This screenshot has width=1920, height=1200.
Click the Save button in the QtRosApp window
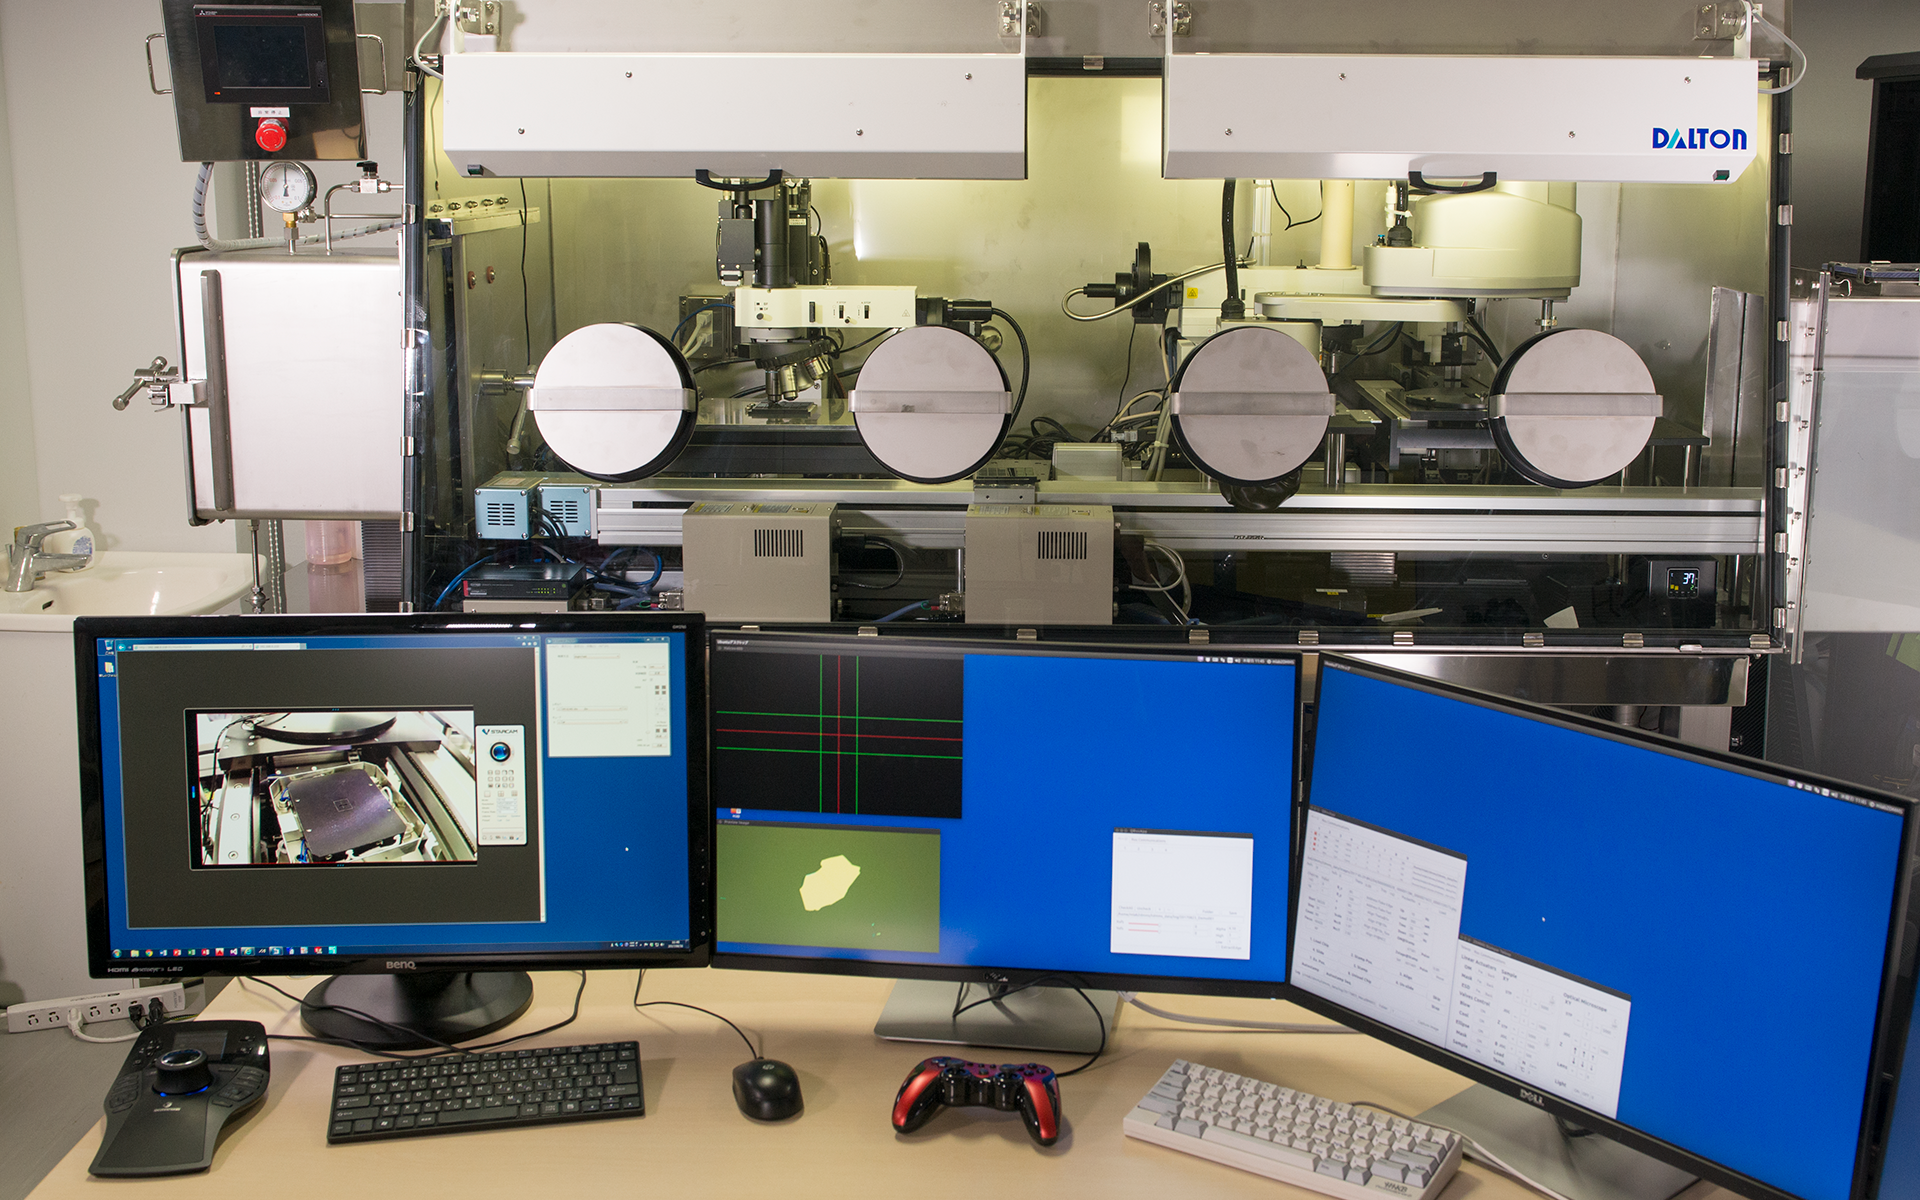pos(1232,913)
